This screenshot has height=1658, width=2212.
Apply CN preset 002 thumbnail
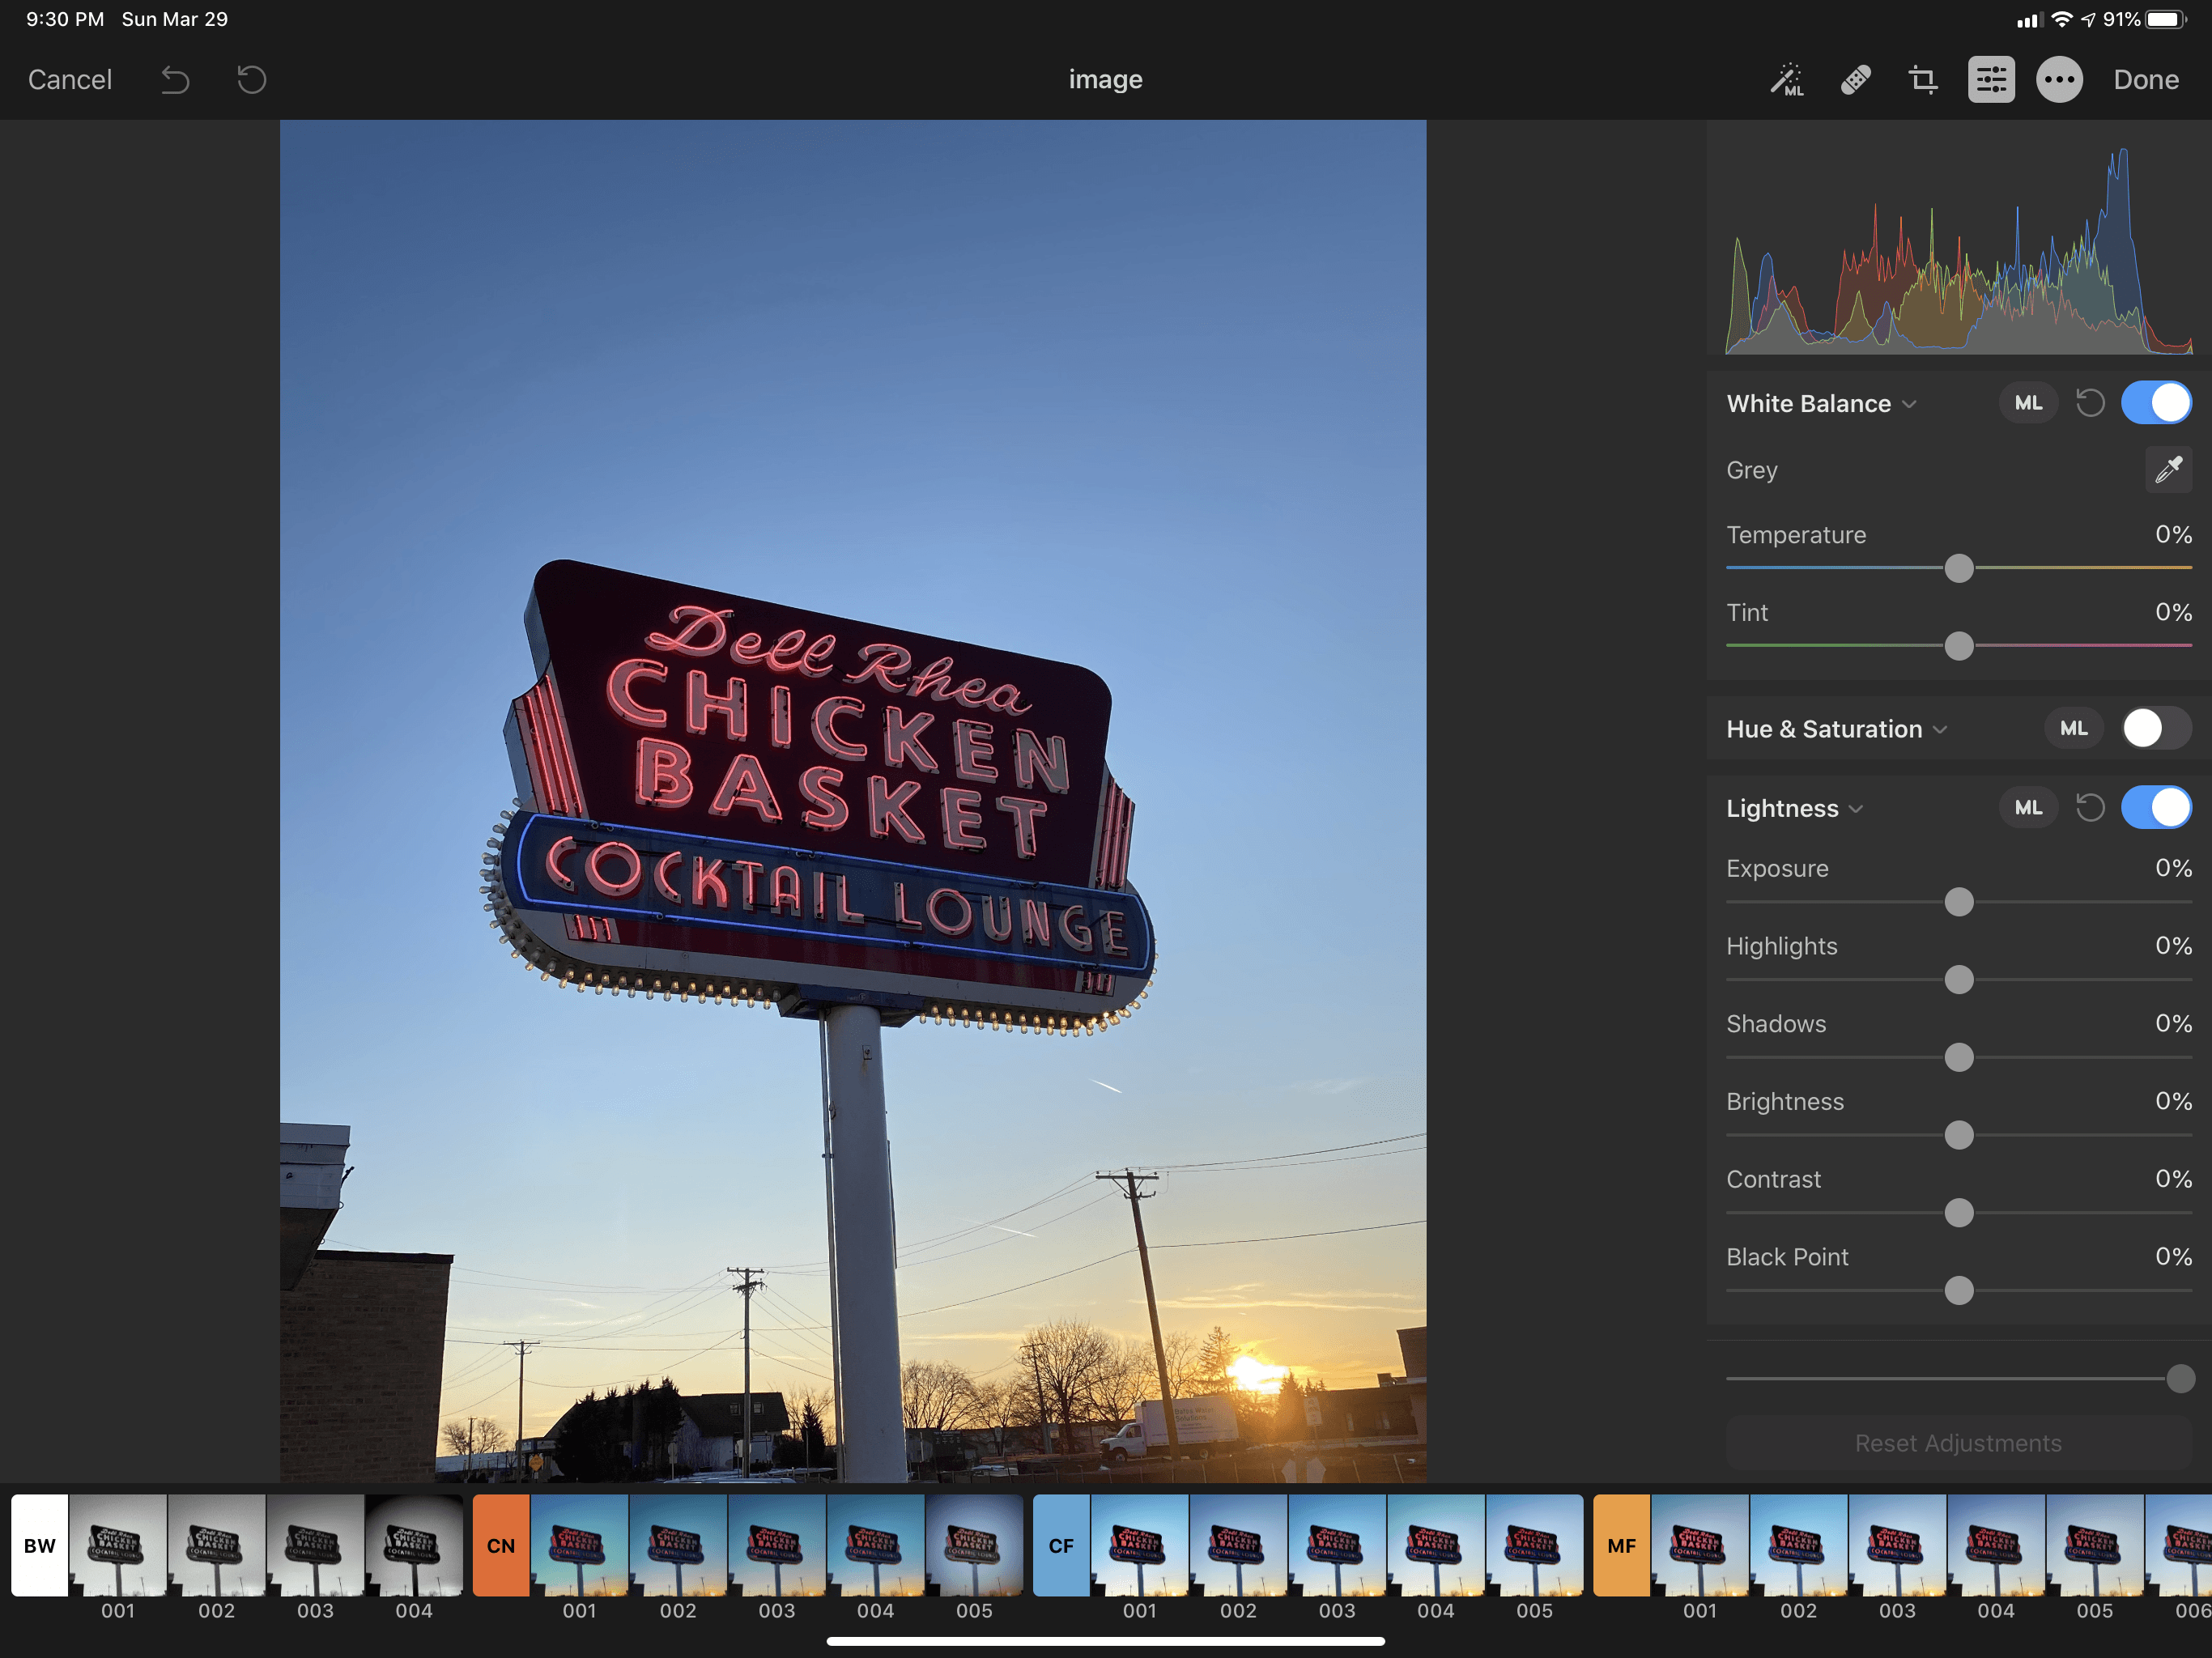[678, 1546]
